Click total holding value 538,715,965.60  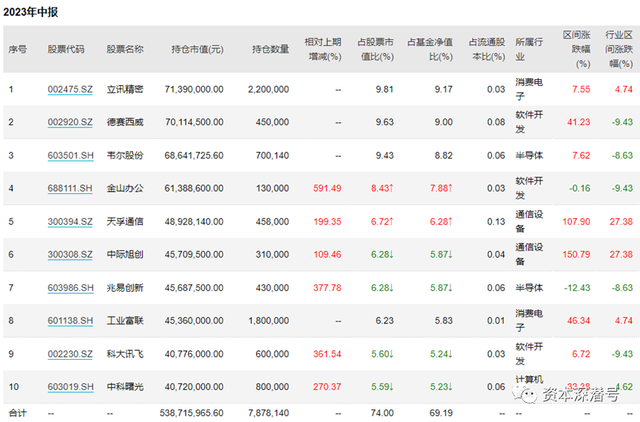[x=191, y=413]
